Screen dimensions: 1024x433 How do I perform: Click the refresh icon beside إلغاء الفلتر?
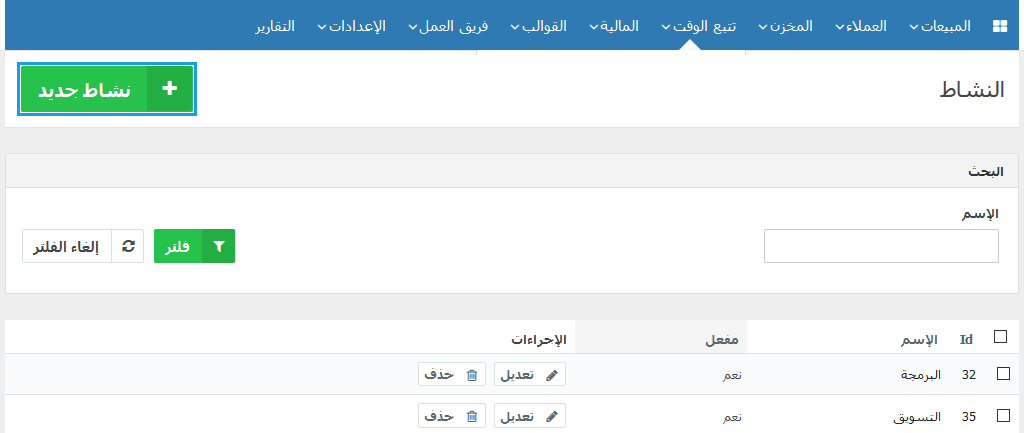point(128,246)
